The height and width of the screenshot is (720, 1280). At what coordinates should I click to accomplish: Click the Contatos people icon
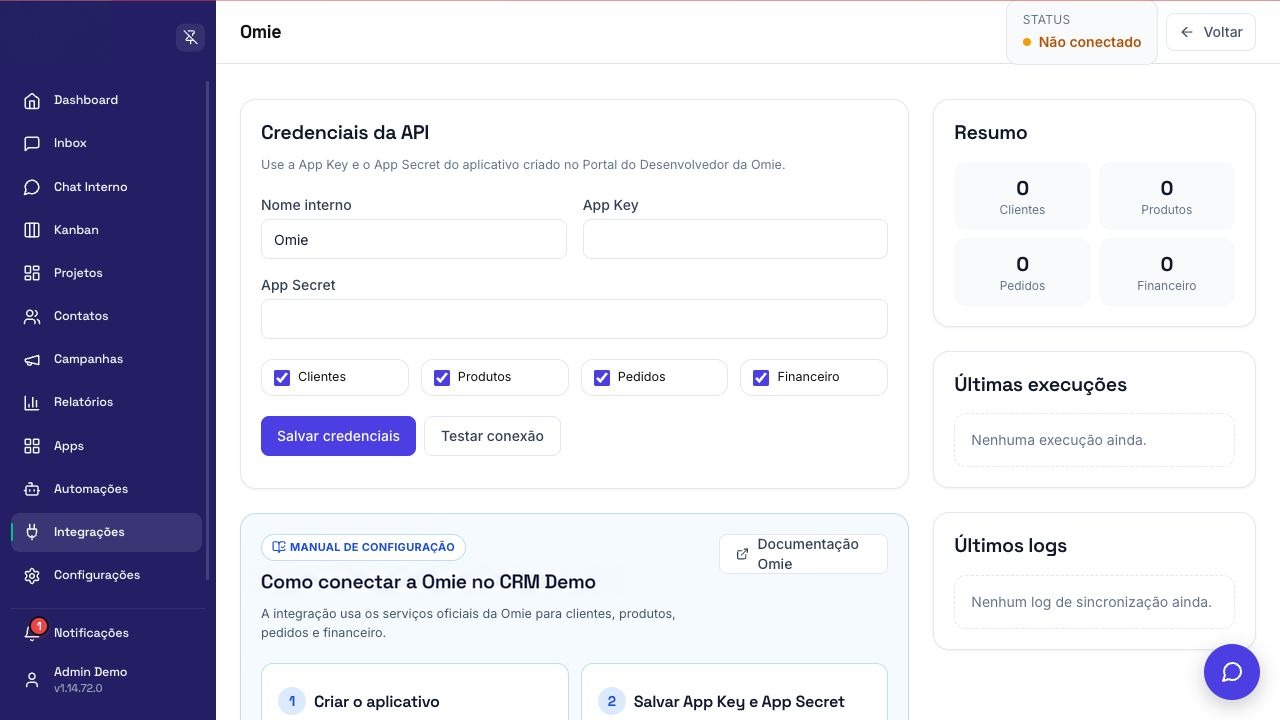pyautogui.click(x=32, y=316)
